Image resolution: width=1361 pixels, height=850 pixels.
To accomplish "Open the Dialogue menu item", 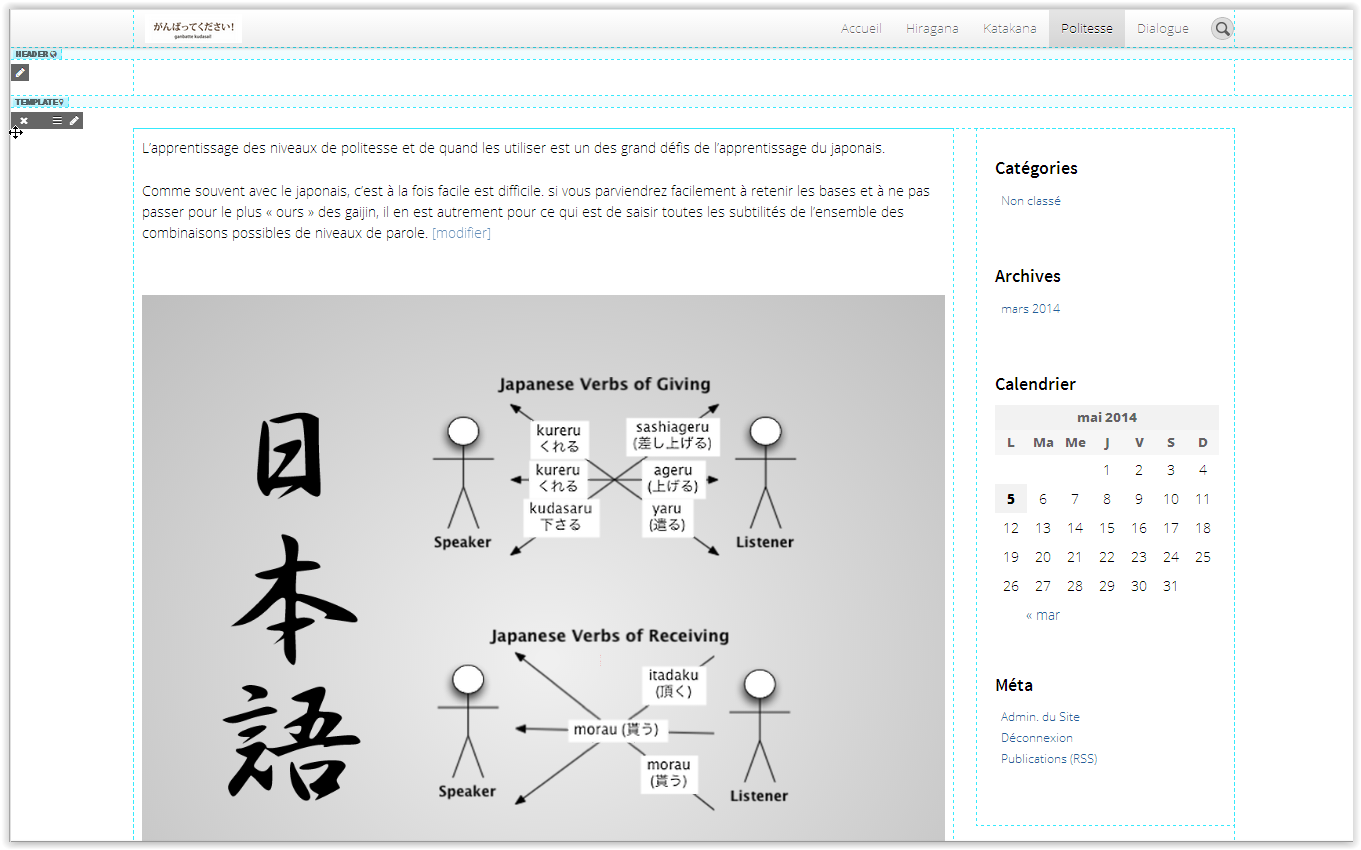I will pyautogui.click(x=1162, y=28).
